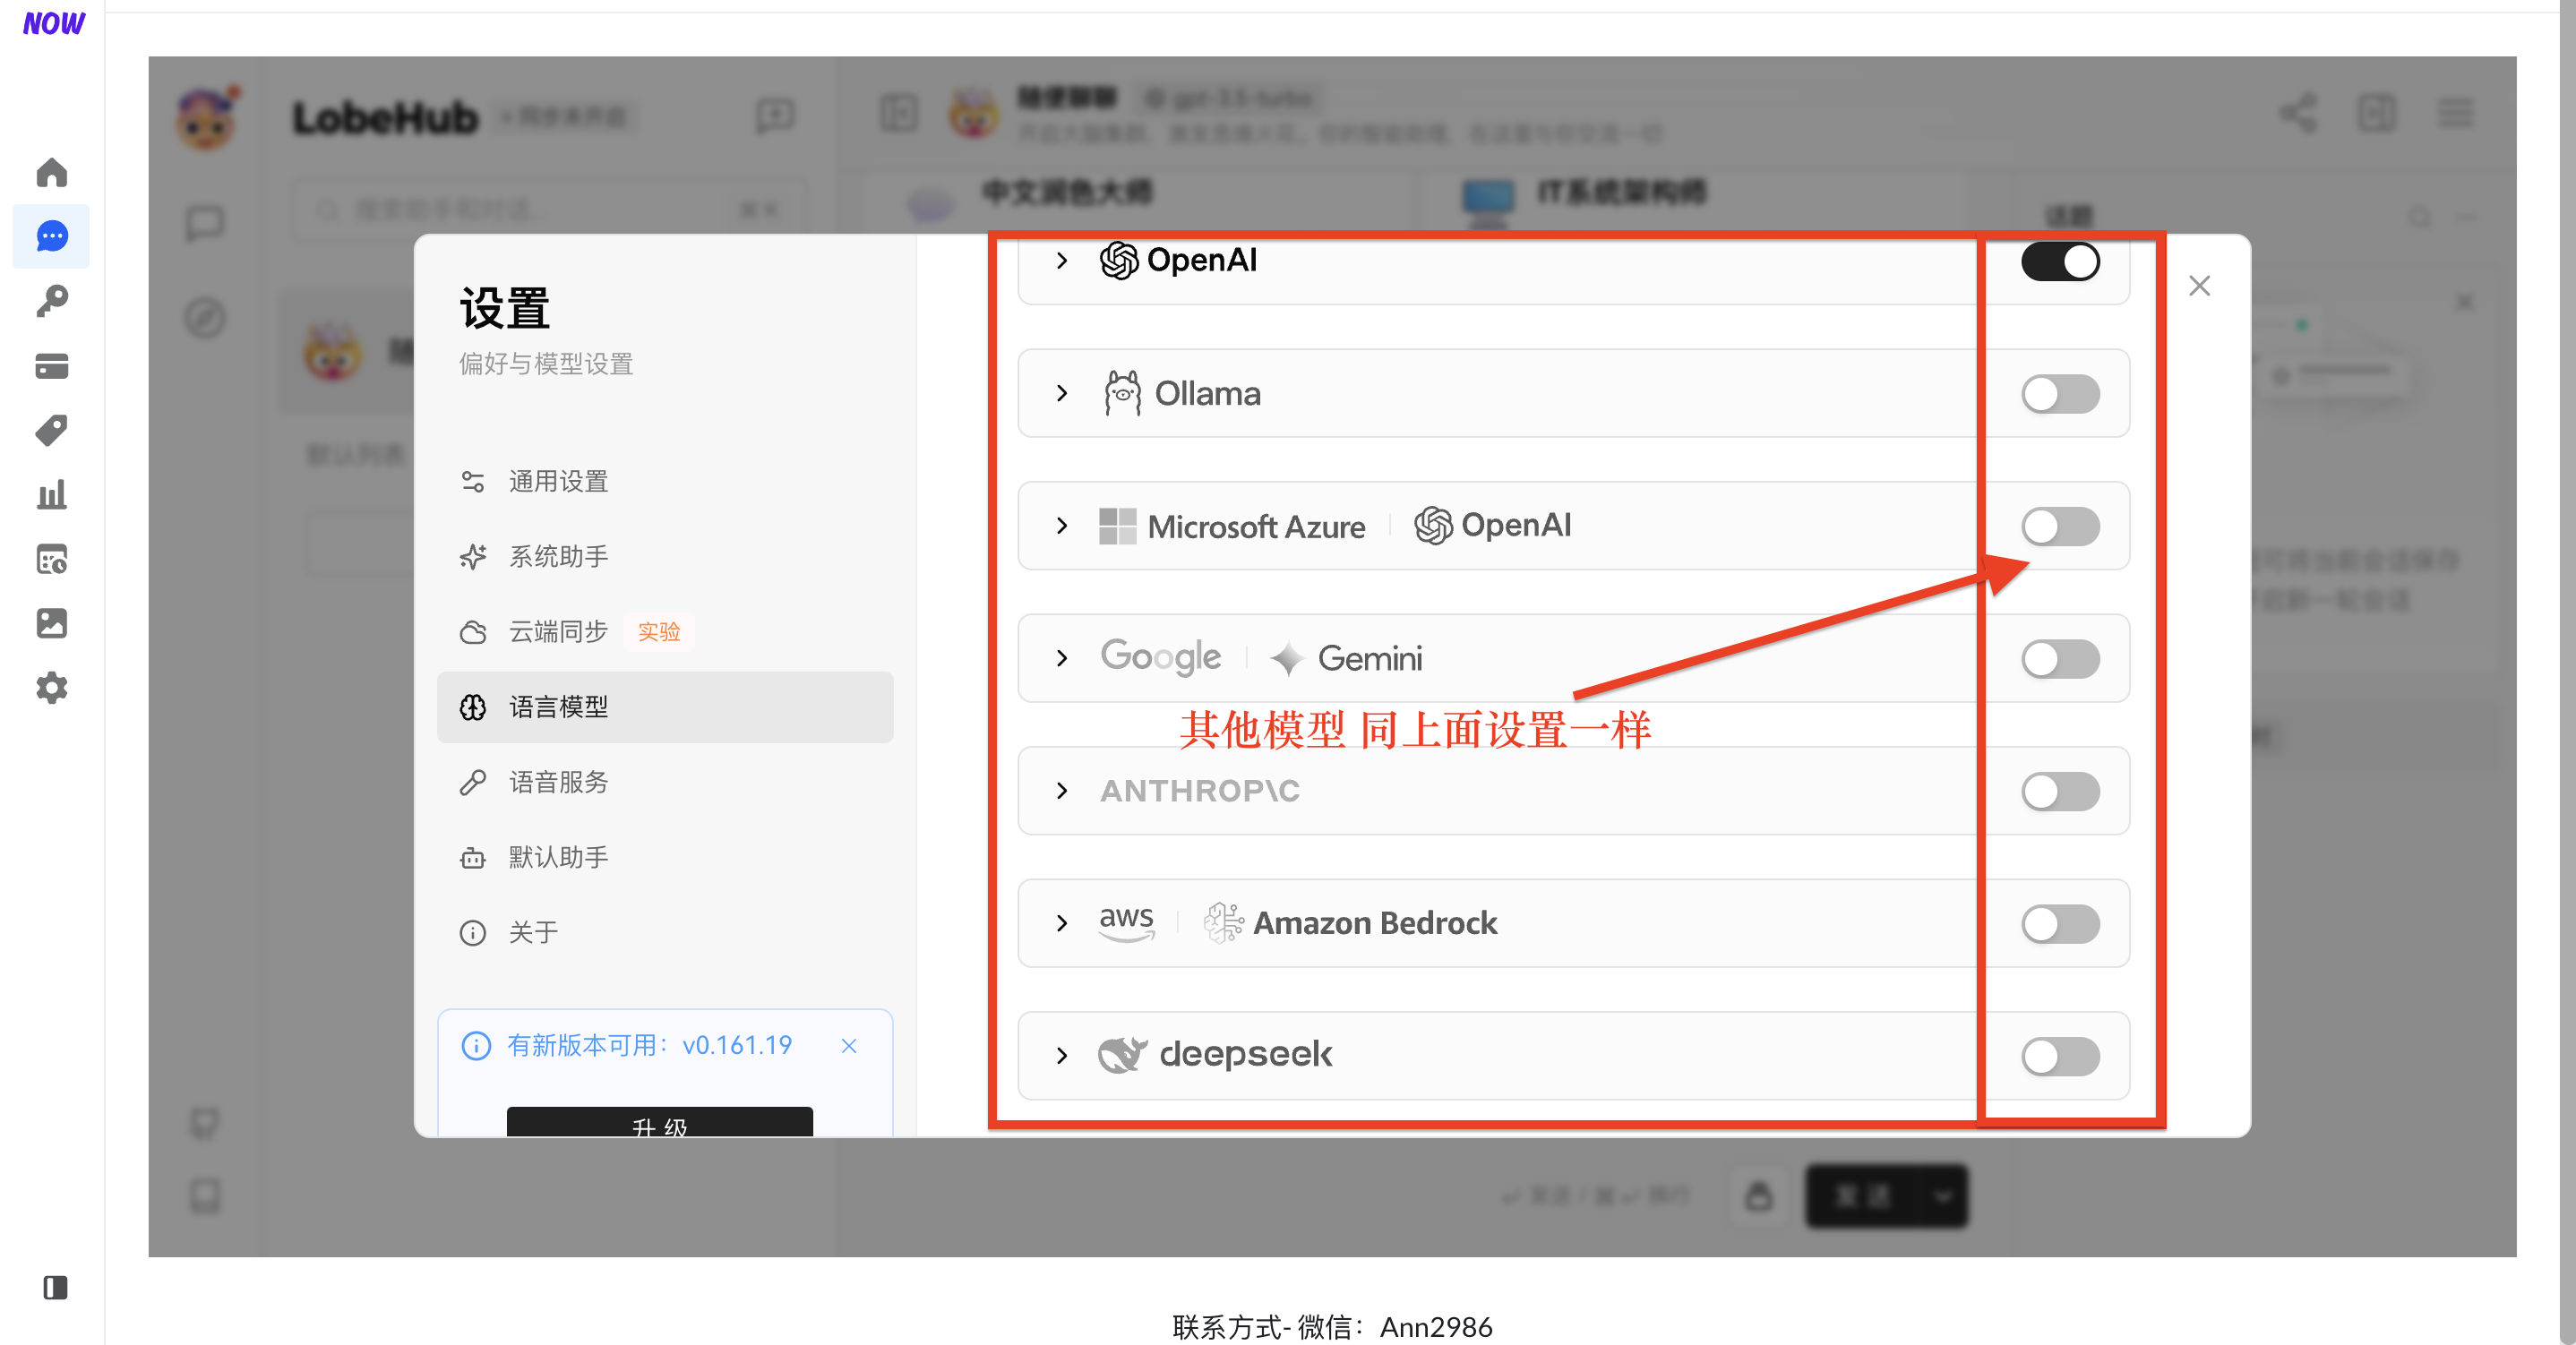Click the 实验 badge label
The image size is (2576, 1345).
(659, 632)
